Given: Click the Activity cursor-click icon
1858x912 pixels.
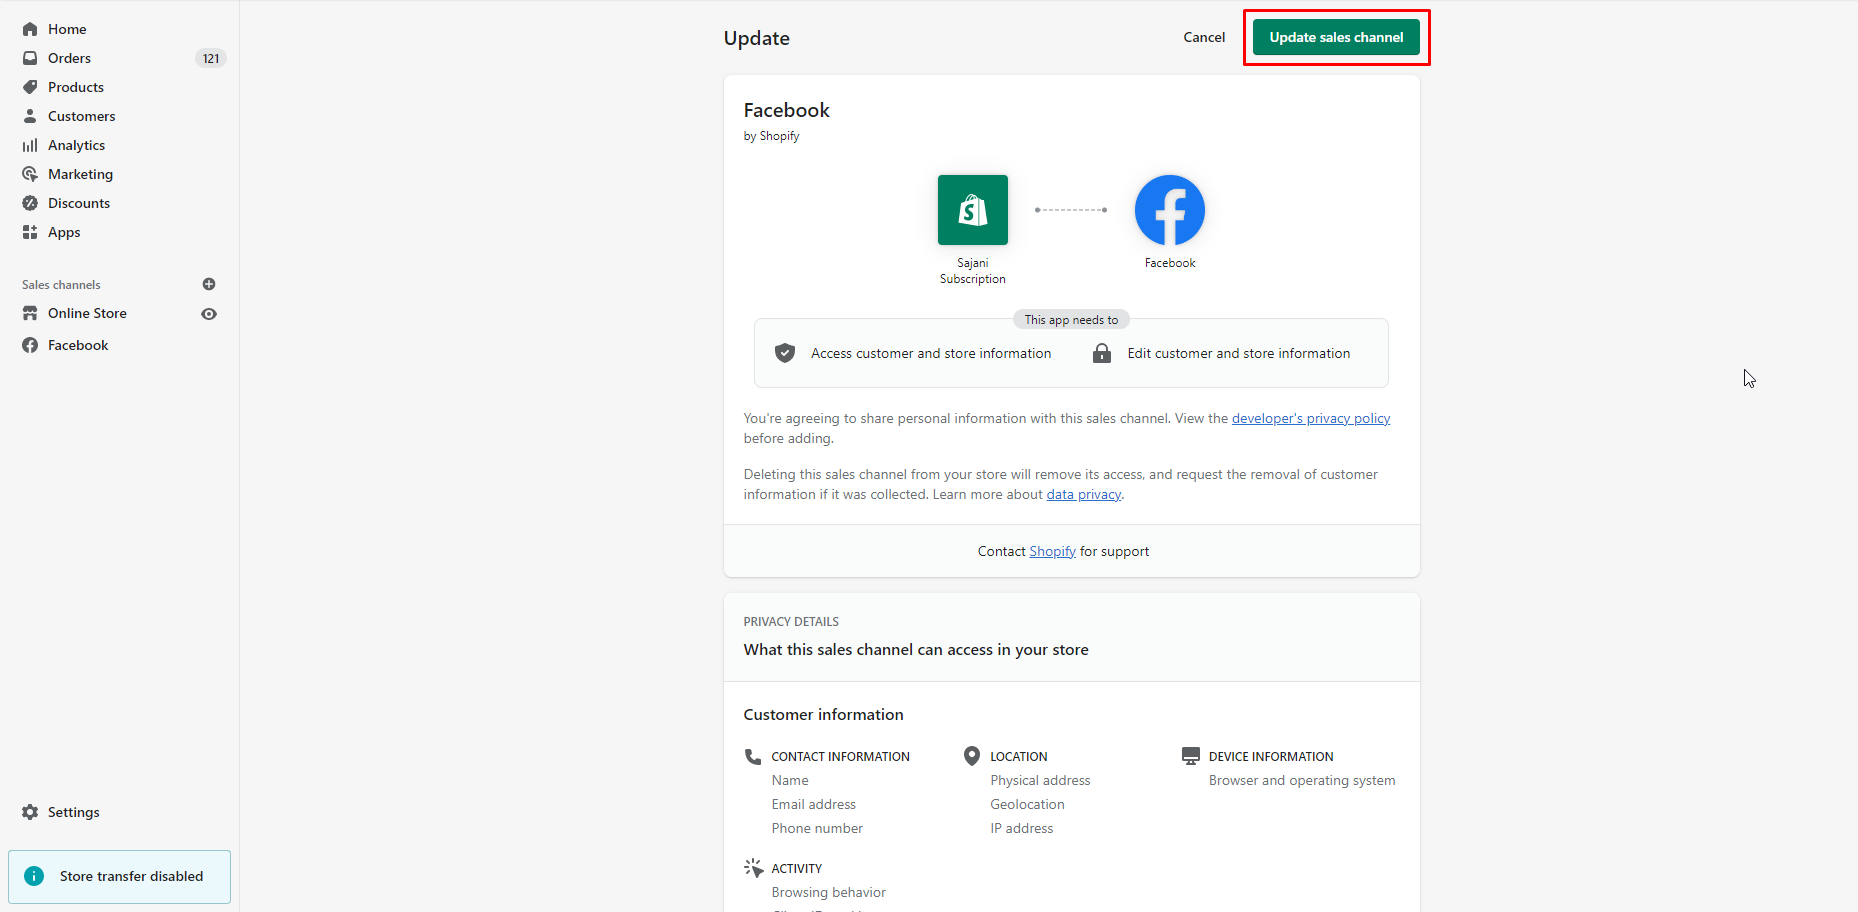Looking at the screenshot, I should click(753, 868).
